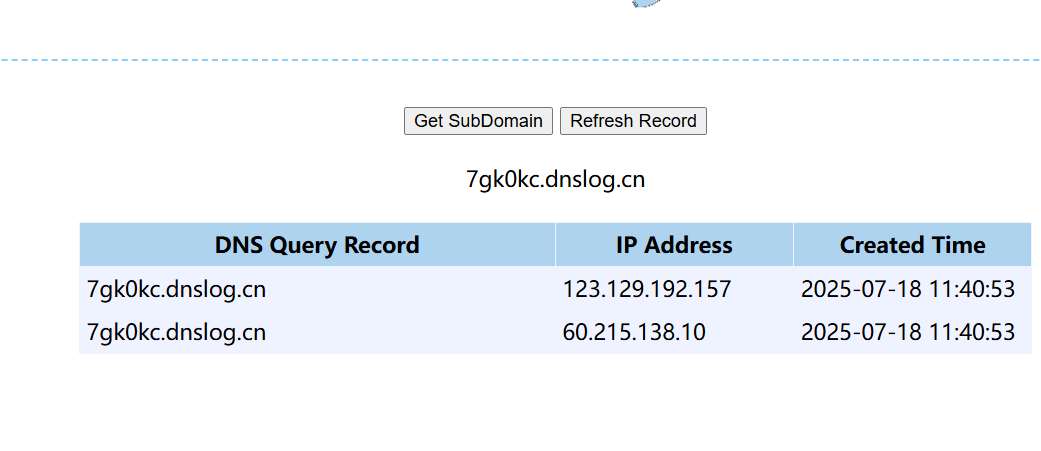The width and height of the screenshot is (1041, 451).
Task: Click domain cell in 60.215.138.10 row
Action: [x=317, y=331]
